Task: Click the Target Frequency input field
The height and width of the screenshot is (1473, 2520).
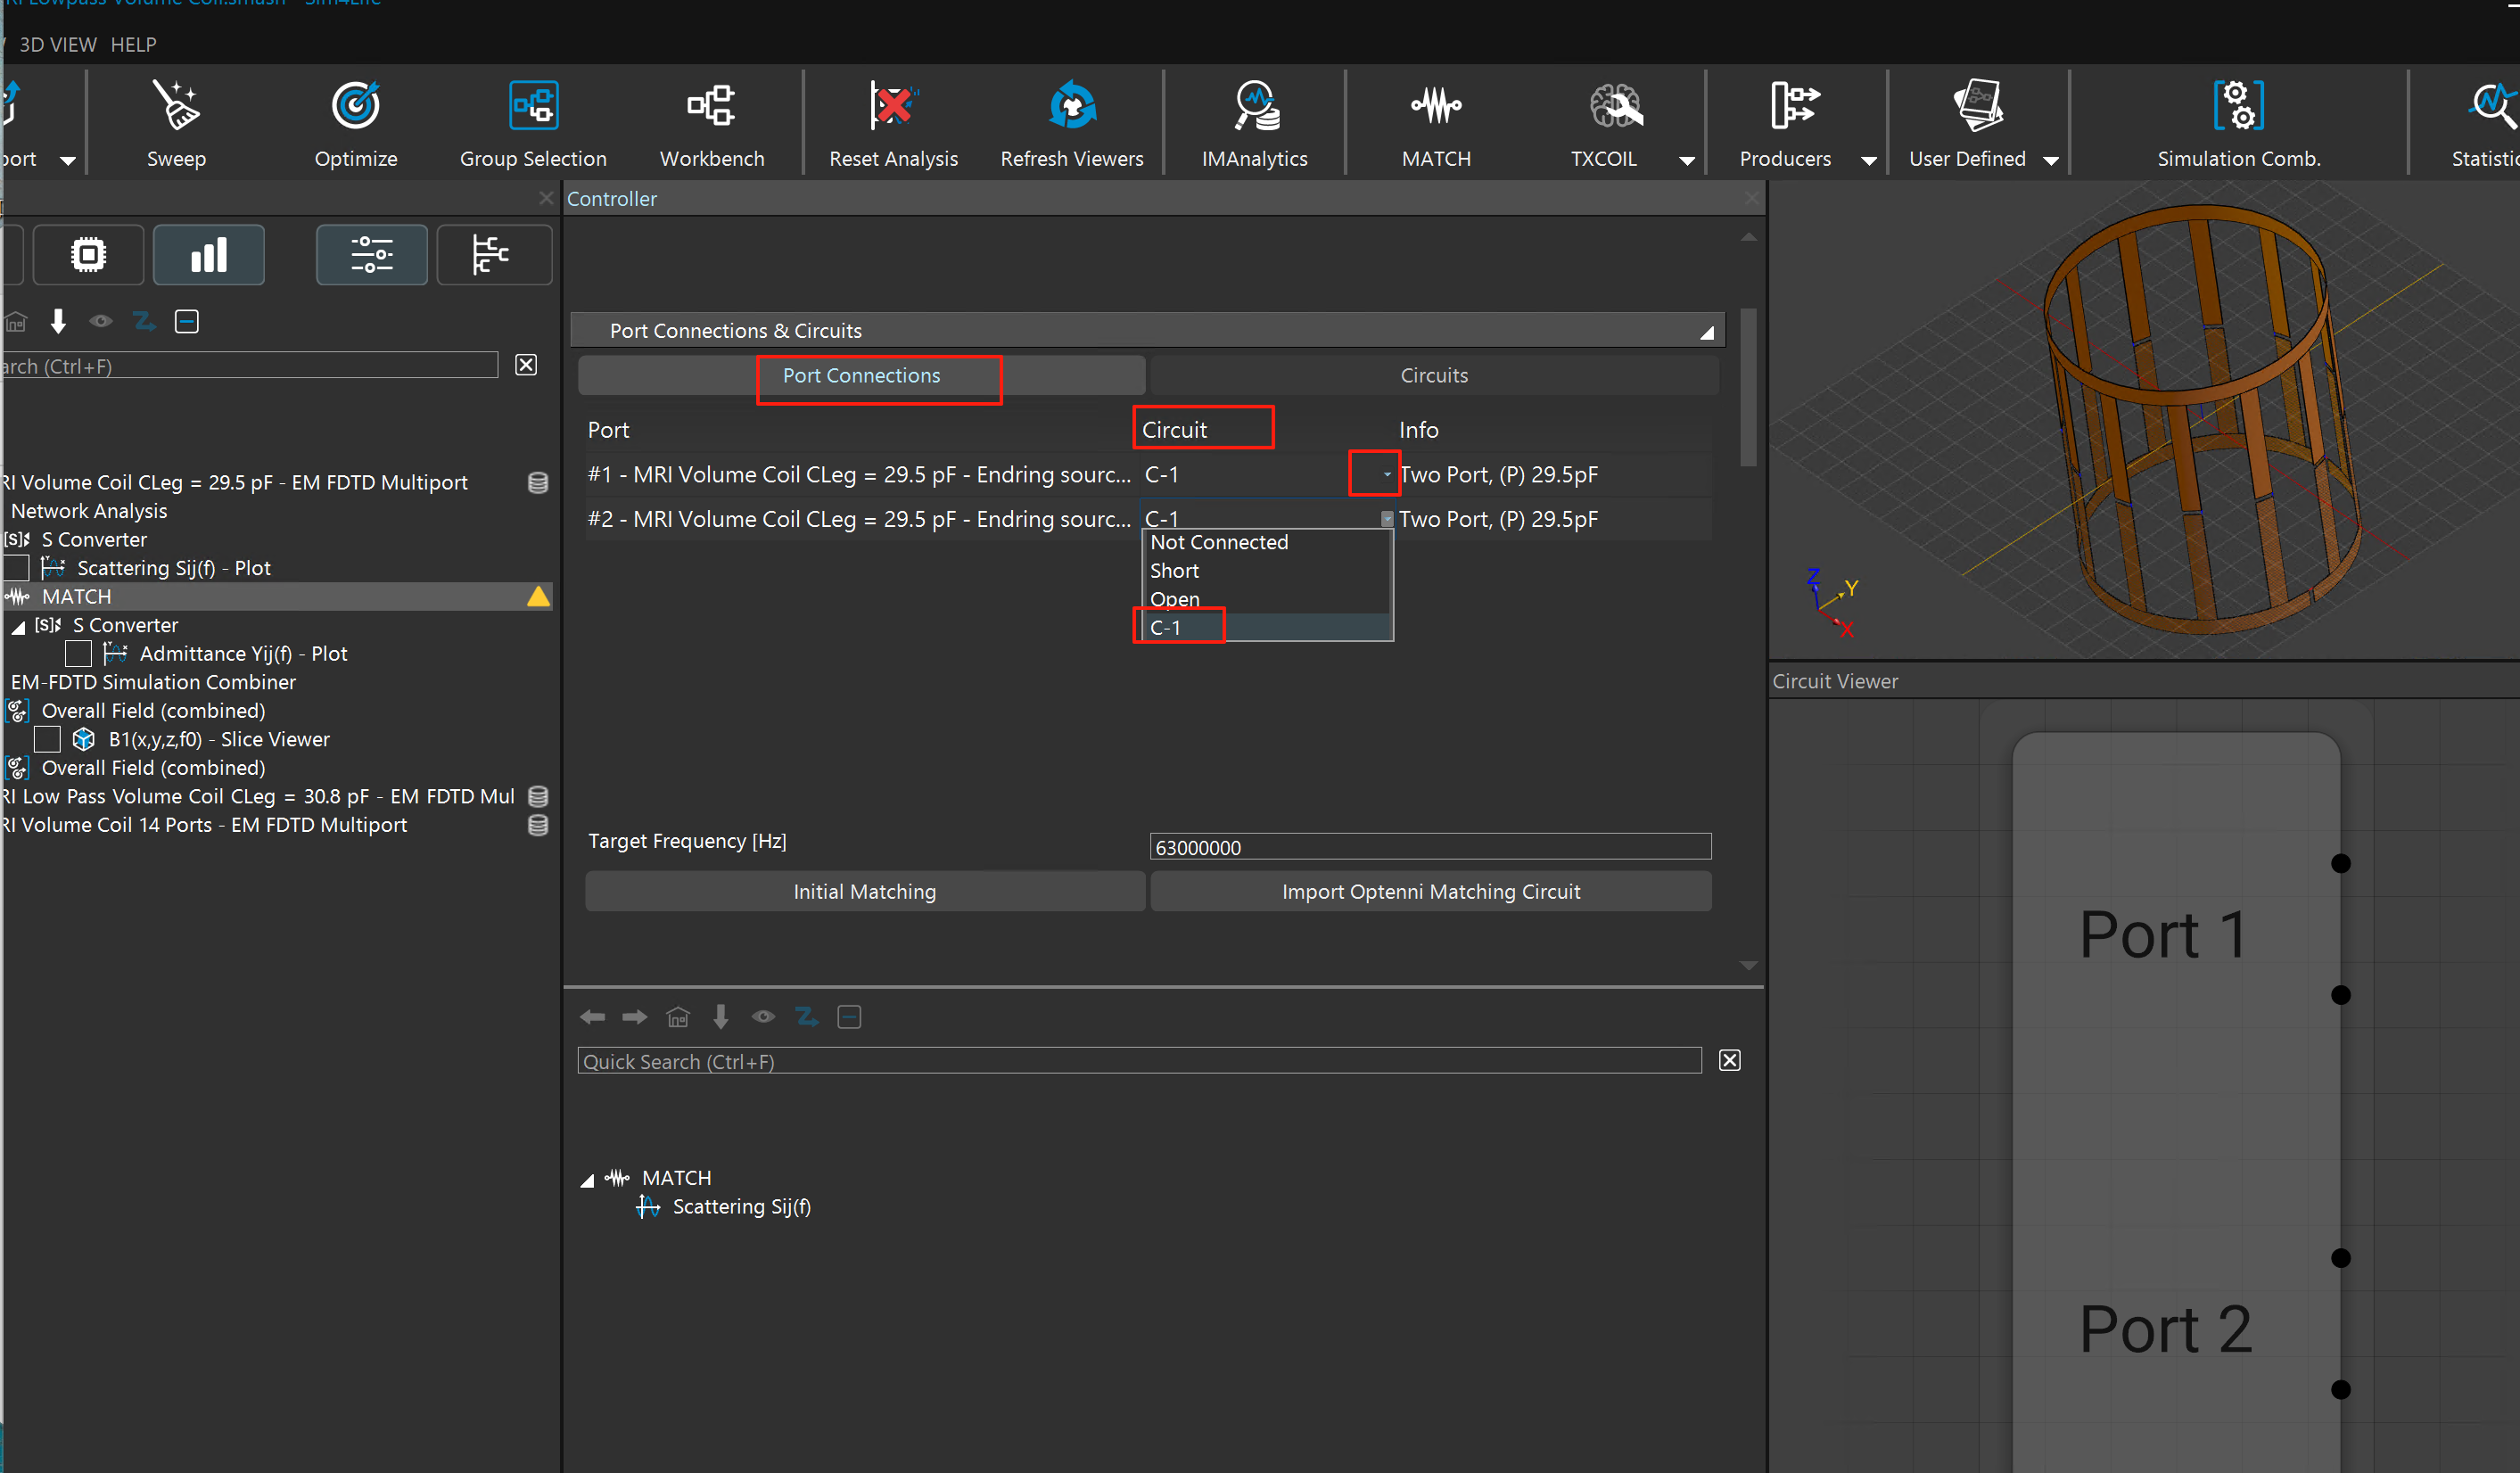Action: click(x=1430, y=847)
